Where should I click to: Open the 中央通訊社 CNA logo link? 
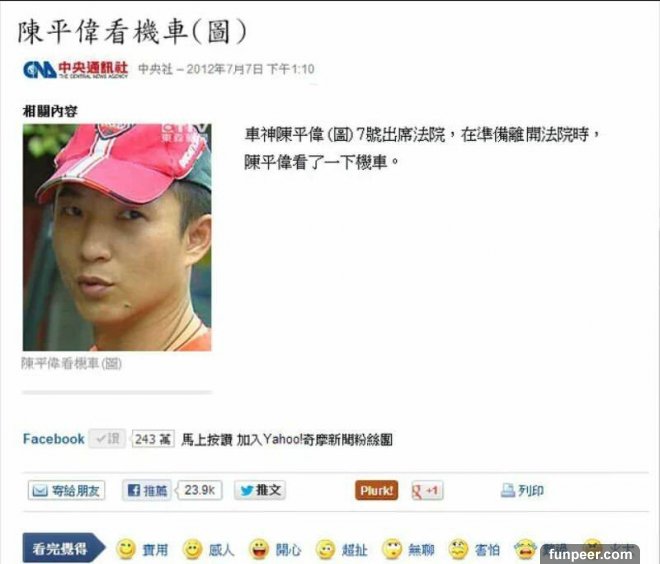76,69
